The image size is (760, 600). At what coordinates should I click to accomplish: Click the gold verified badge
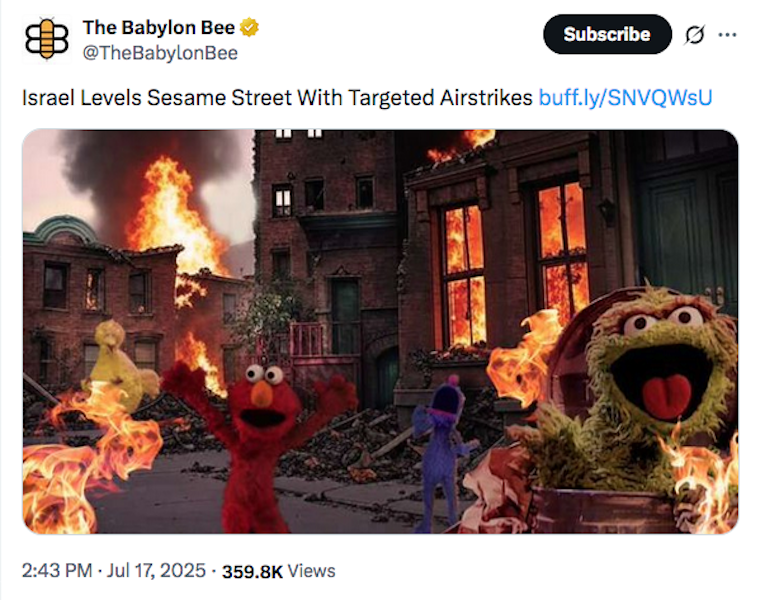pos(249,28)
